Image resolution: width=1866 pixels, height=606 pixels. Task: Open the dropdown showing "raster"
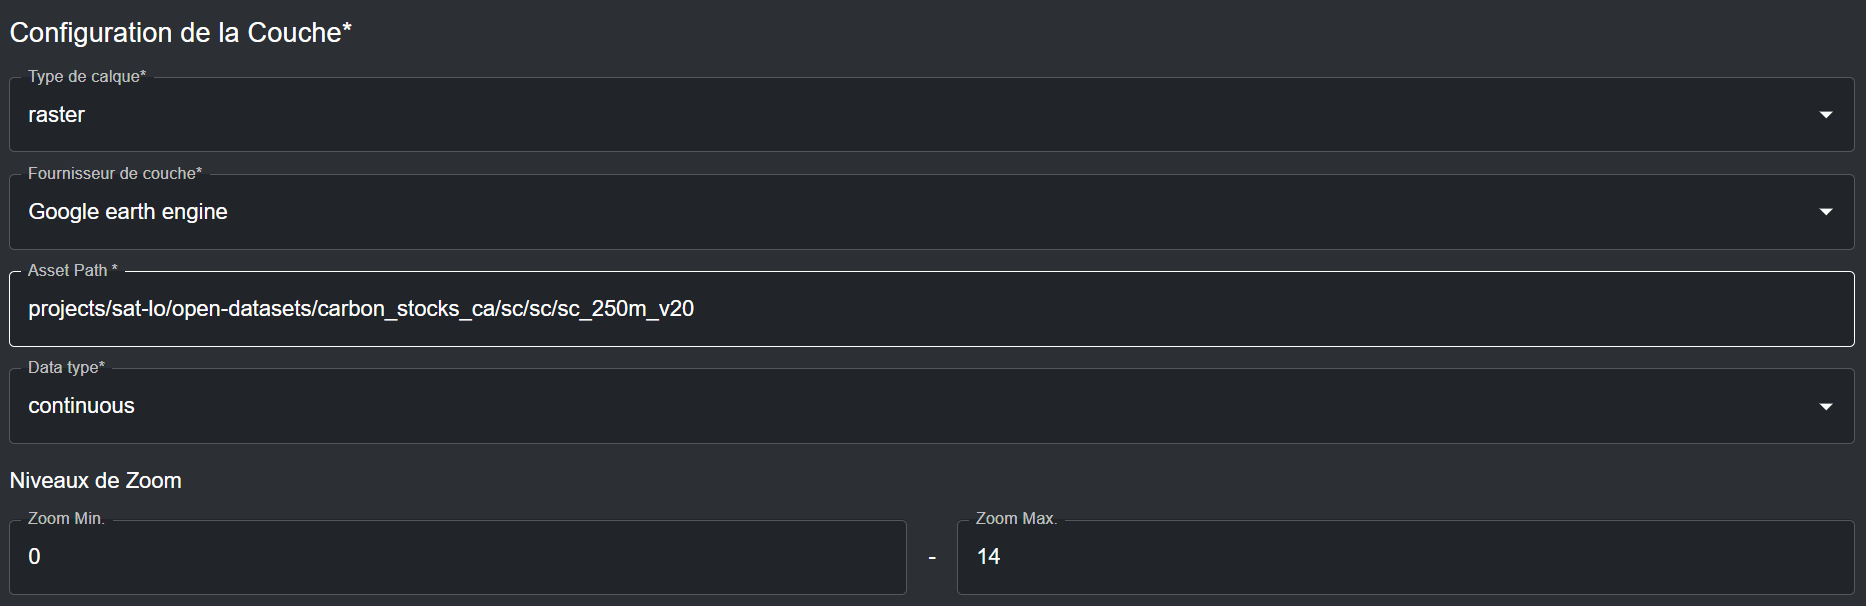coord(900,115)
